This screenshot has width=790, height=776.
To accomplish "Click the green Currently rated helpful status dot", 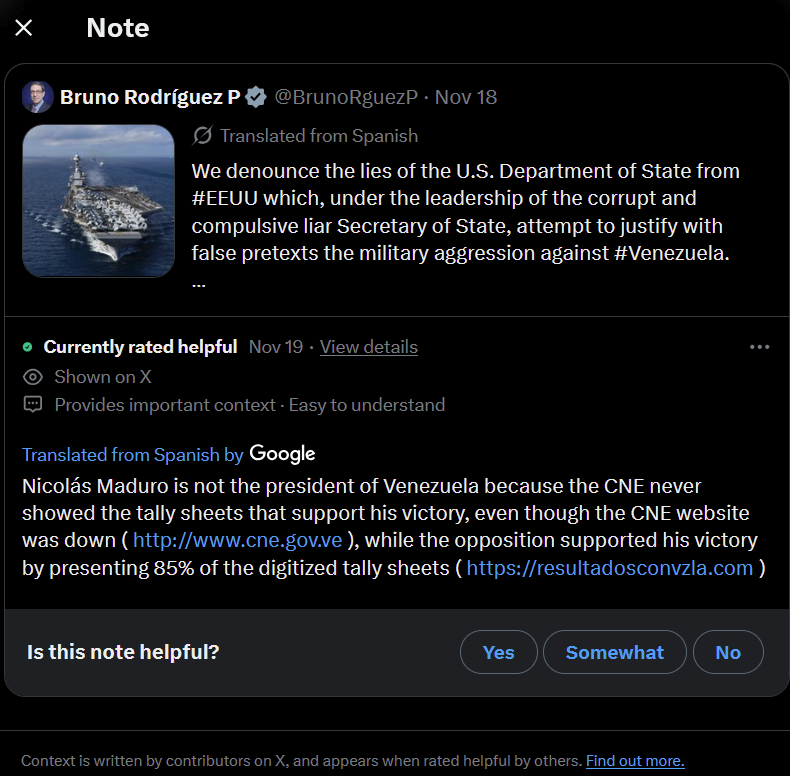I will click(x=28, y=347).
